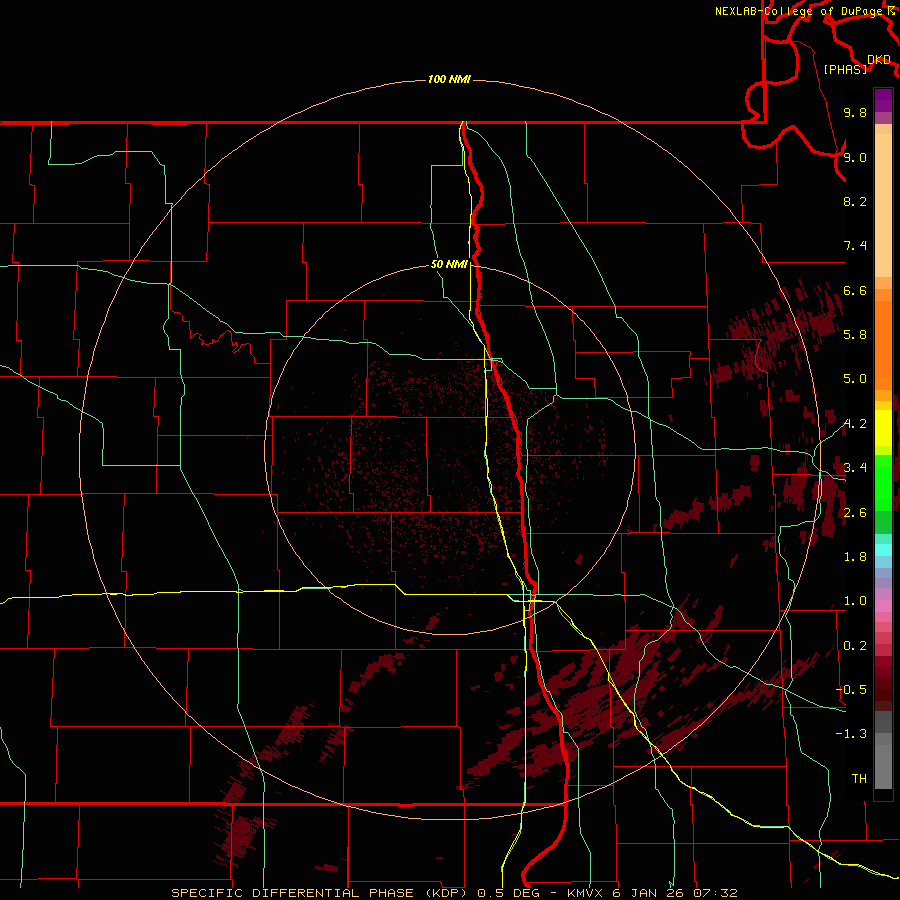The height and width of the screenshot is (900, 900).
Task: Pick the purple segment of the color bar
Action: (883, 100)
